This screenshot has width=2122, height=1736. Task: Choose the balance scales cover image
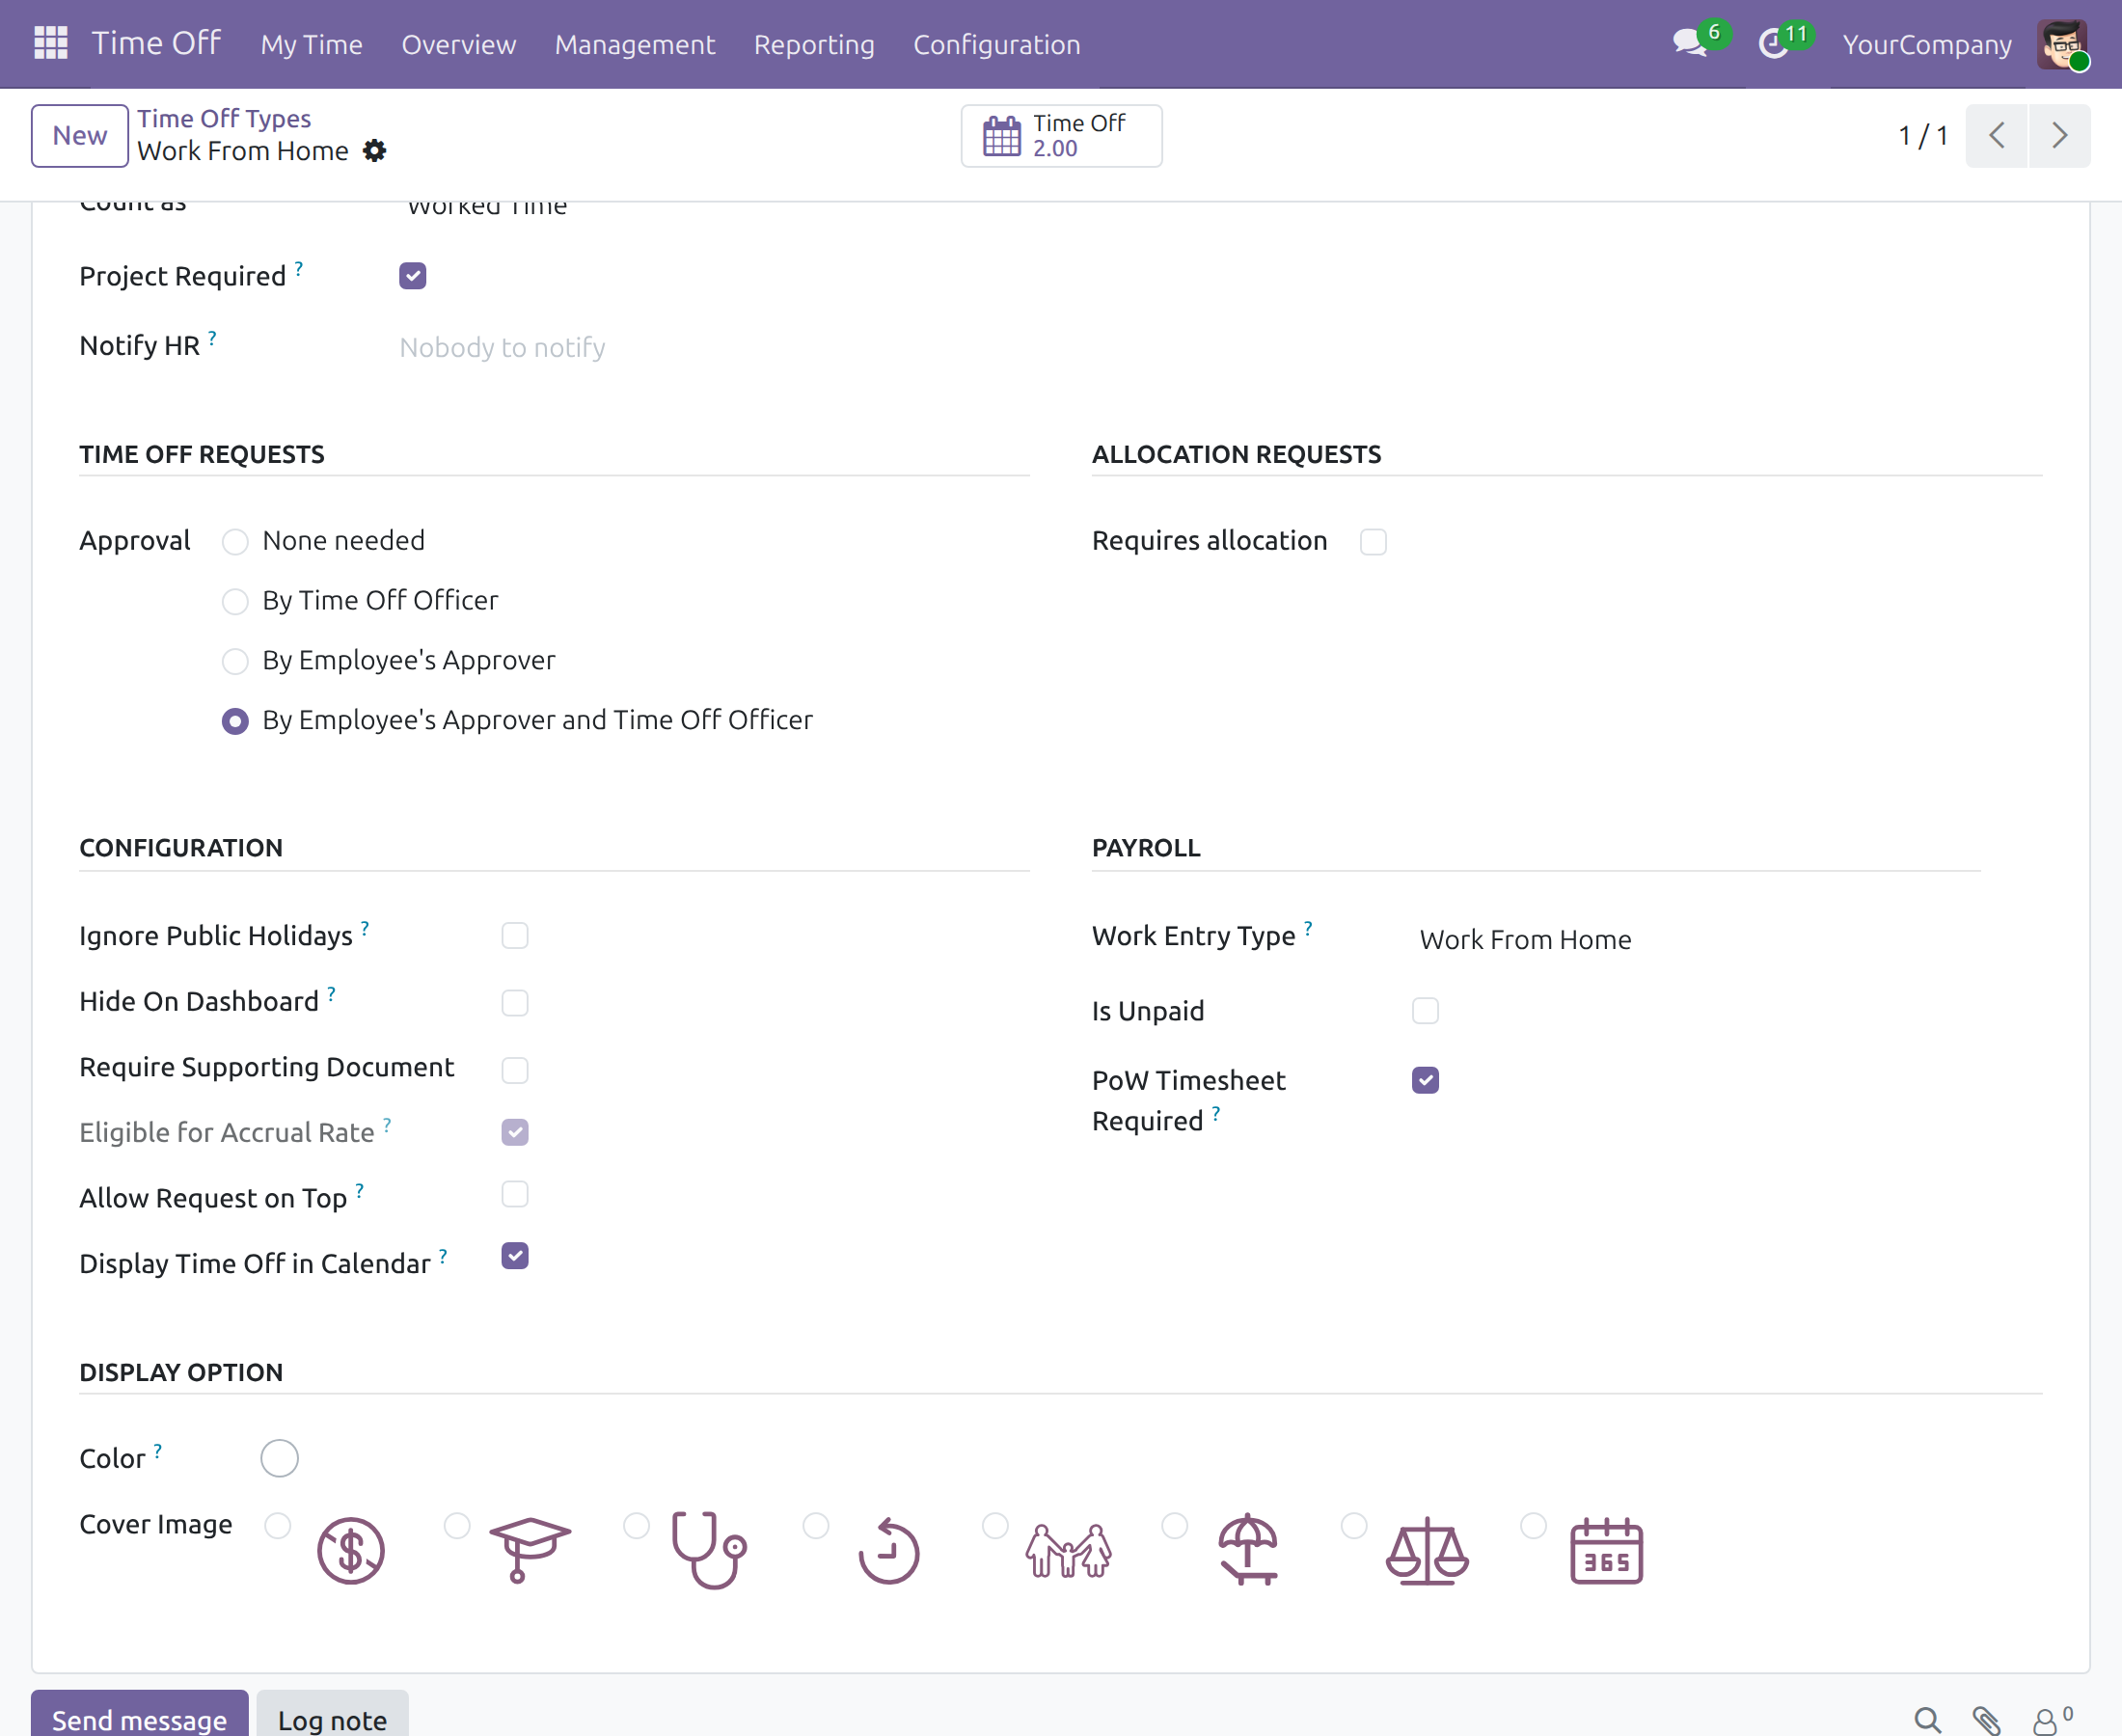coord(1427,1551)
